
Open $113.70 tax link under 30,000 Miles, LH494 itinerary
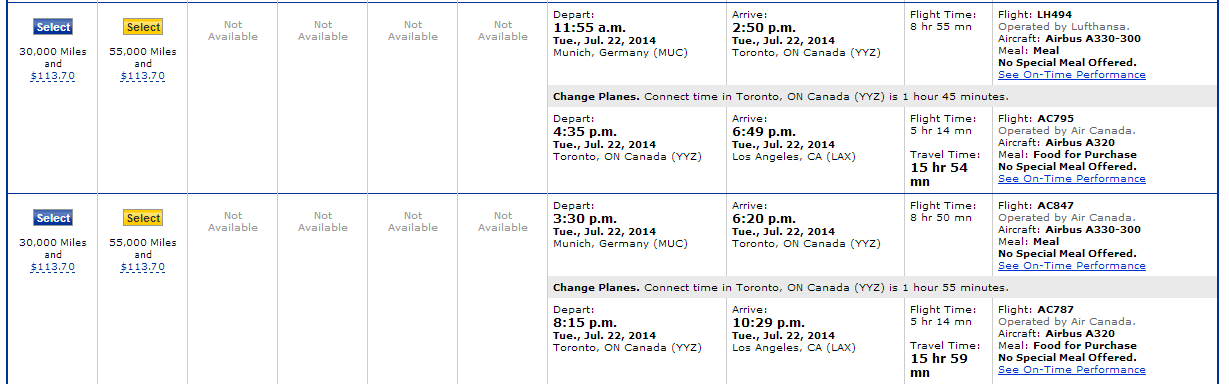[52, 76]
